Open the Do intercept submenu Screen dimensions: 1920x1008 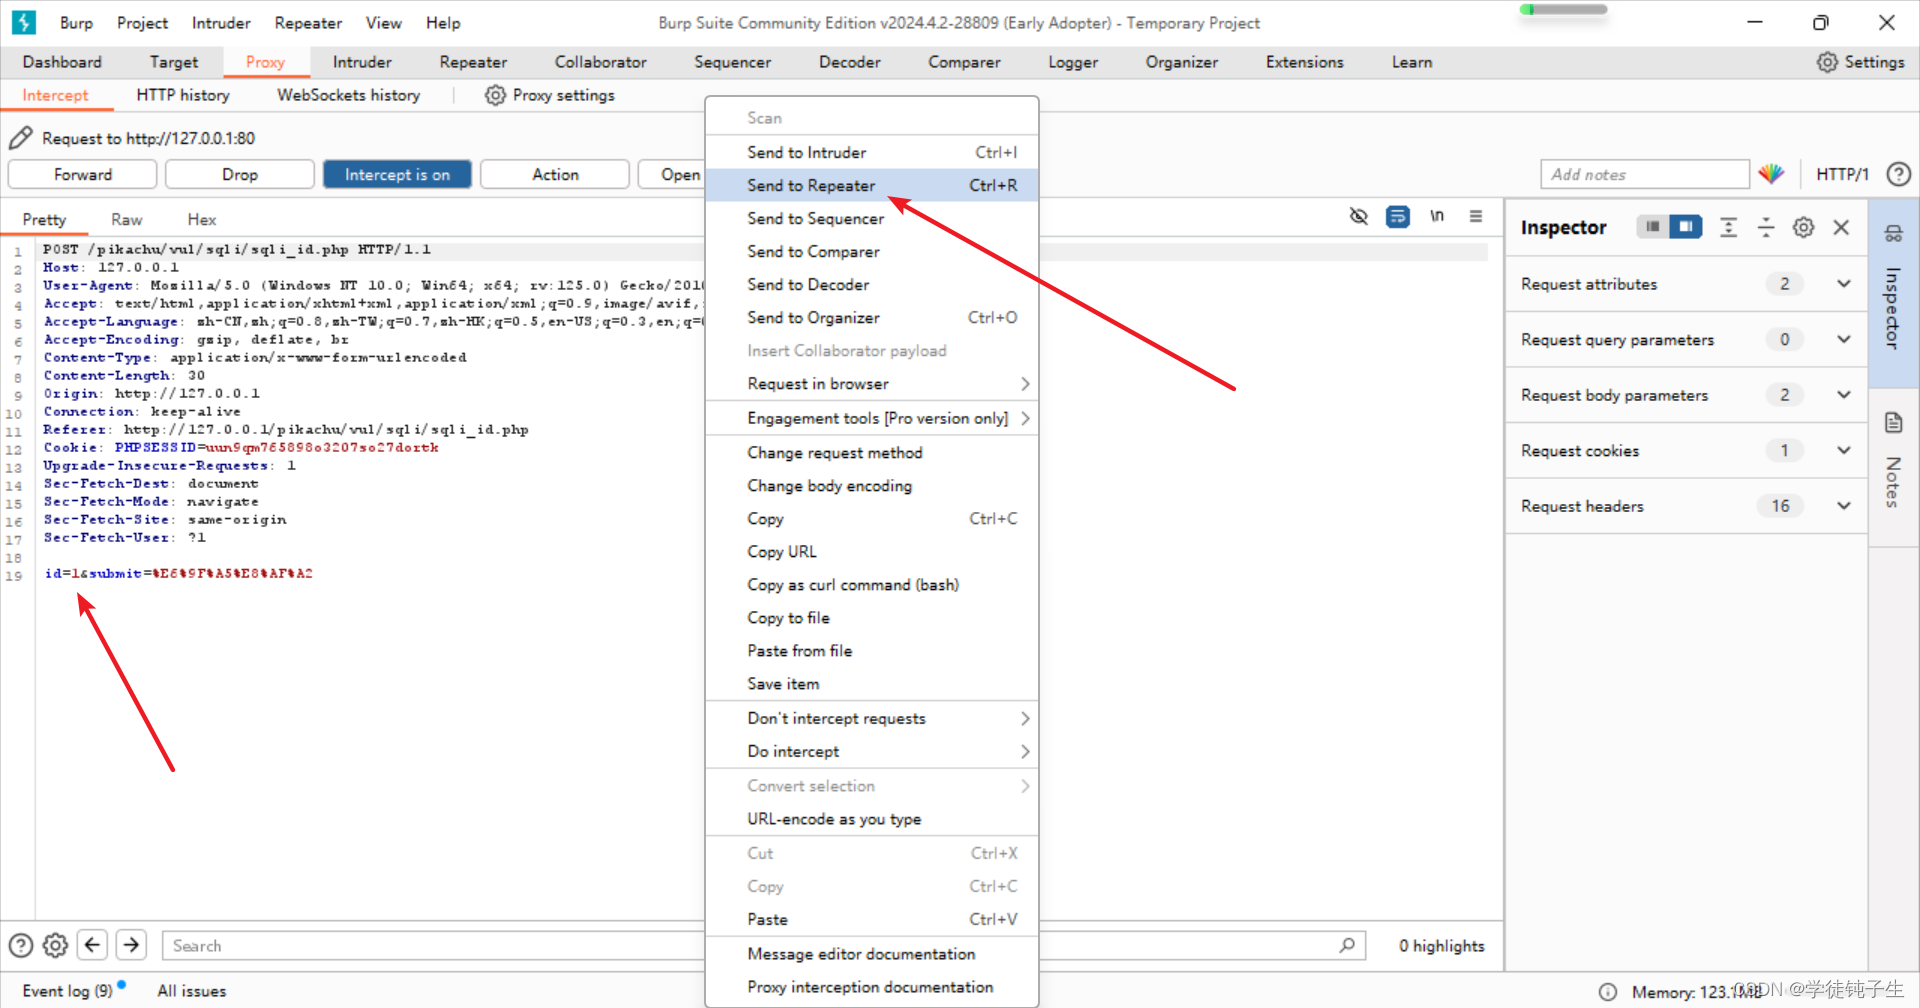pyautogui.click(x=872, y=751)
